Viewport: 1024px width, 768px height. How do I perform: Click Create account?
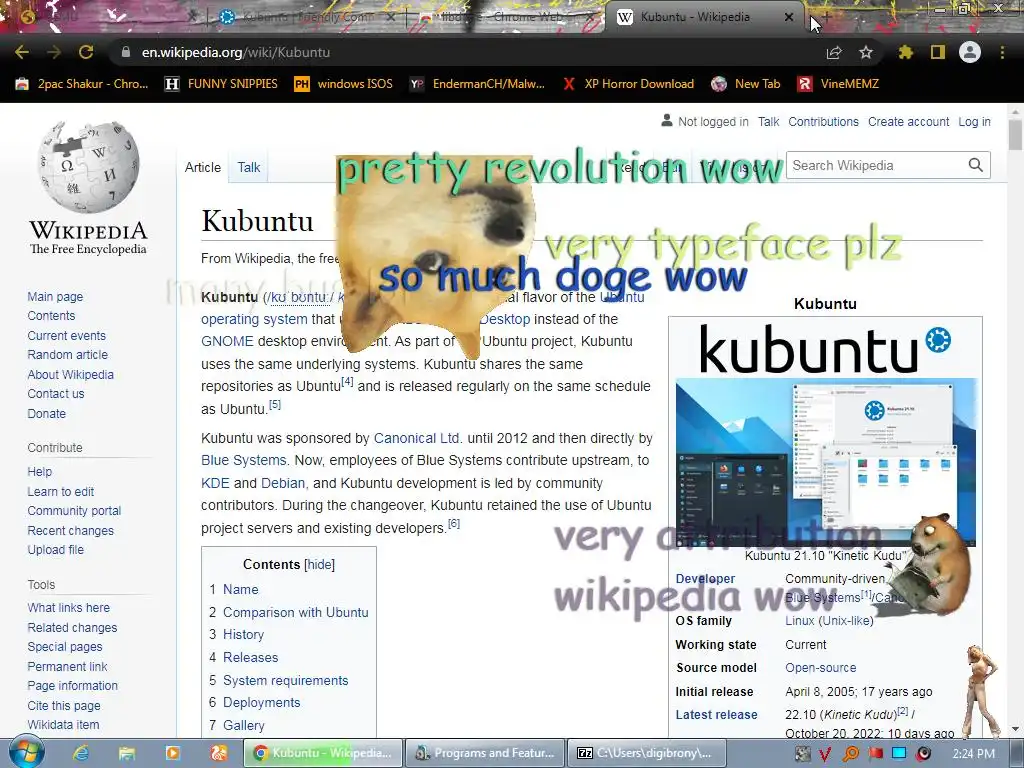tap(908, 121)
